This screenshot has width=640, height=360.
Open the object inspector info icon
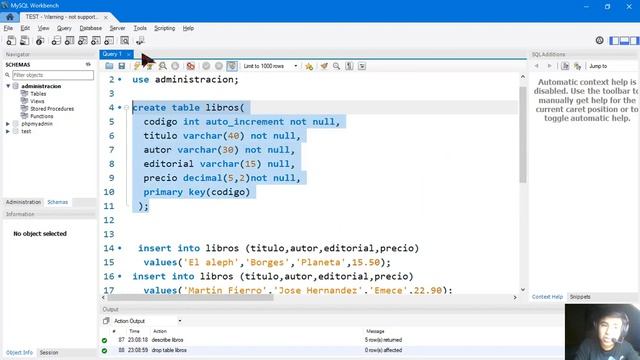pyautogui.click(x=40, y=40)
